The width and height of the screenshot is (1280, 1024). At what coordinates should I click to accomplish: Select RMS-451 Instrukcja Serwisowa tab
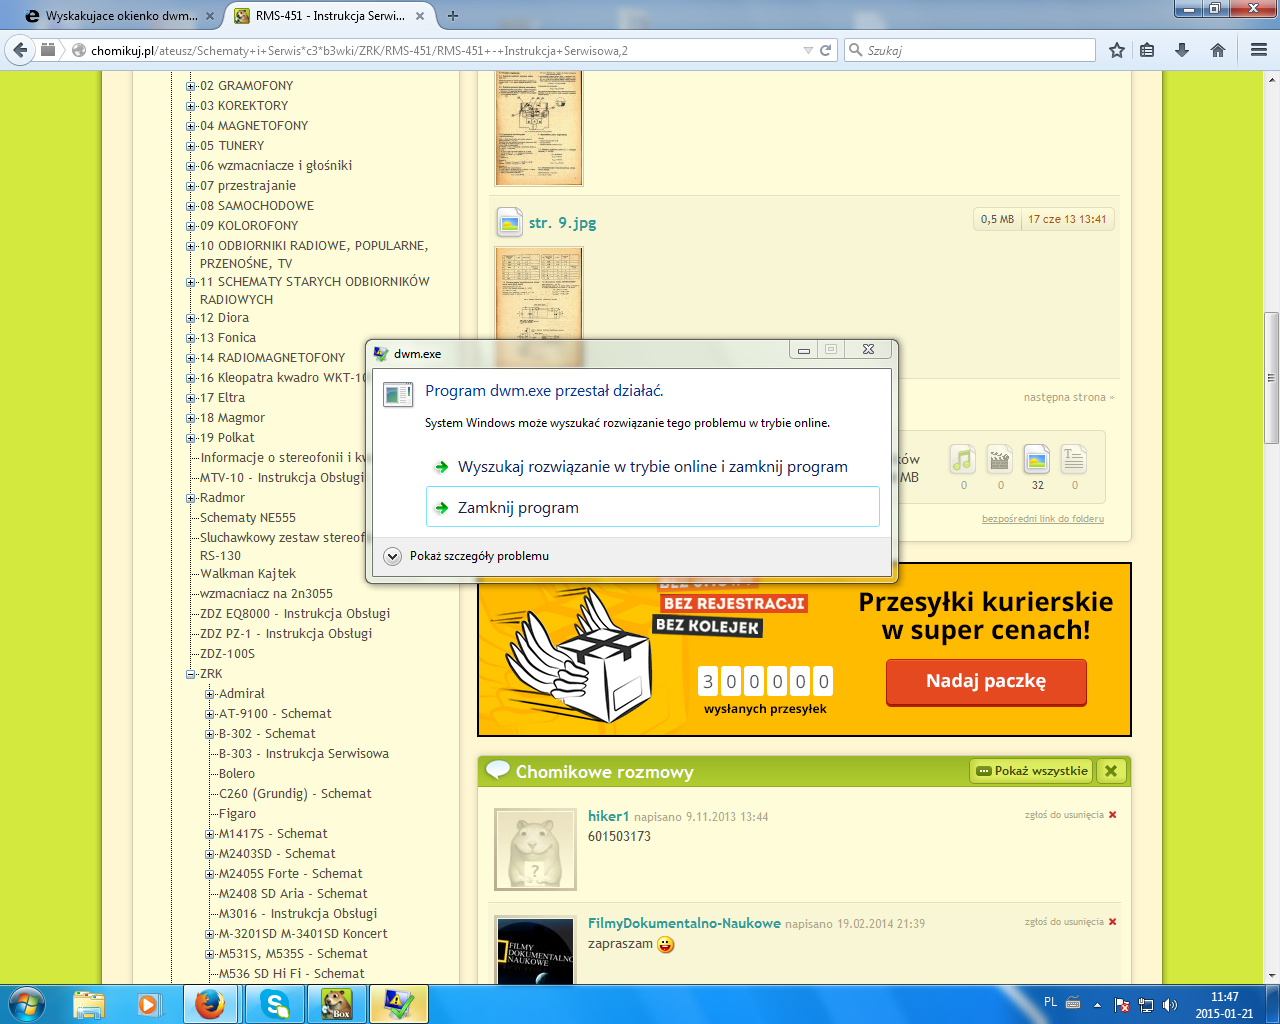330,16
